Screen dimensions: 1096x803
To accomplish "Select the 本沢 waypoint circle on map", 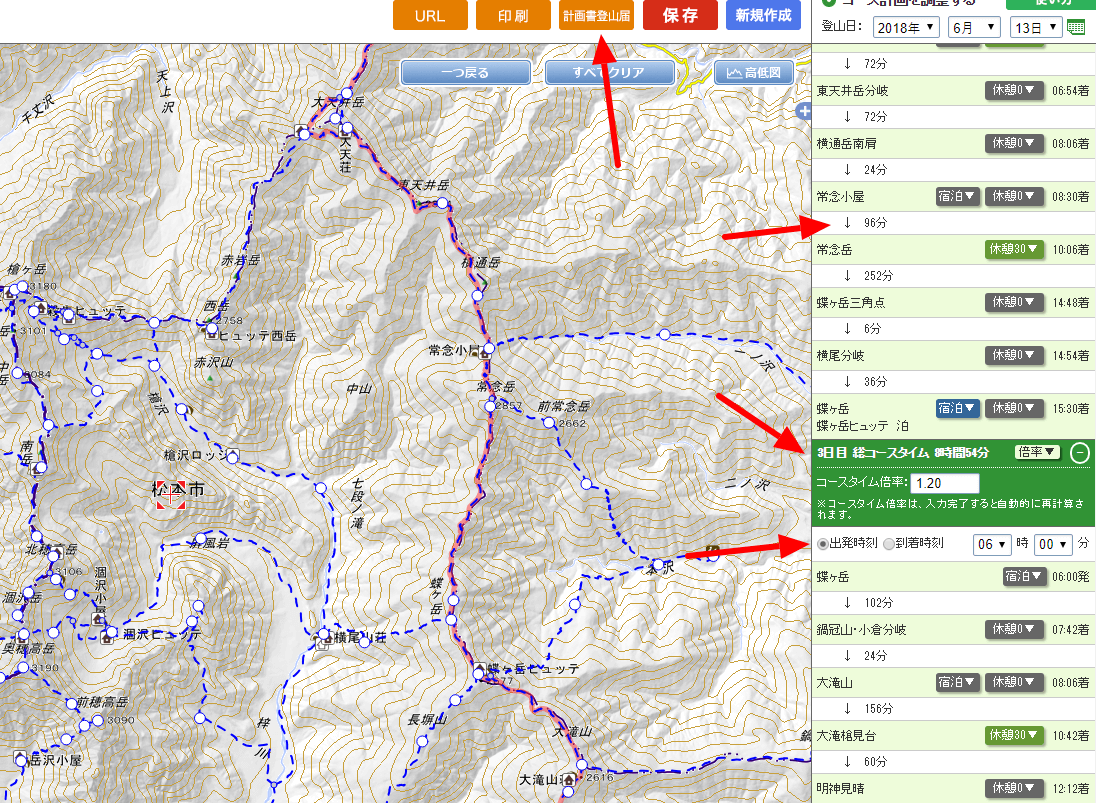I will tap(658, 563).
